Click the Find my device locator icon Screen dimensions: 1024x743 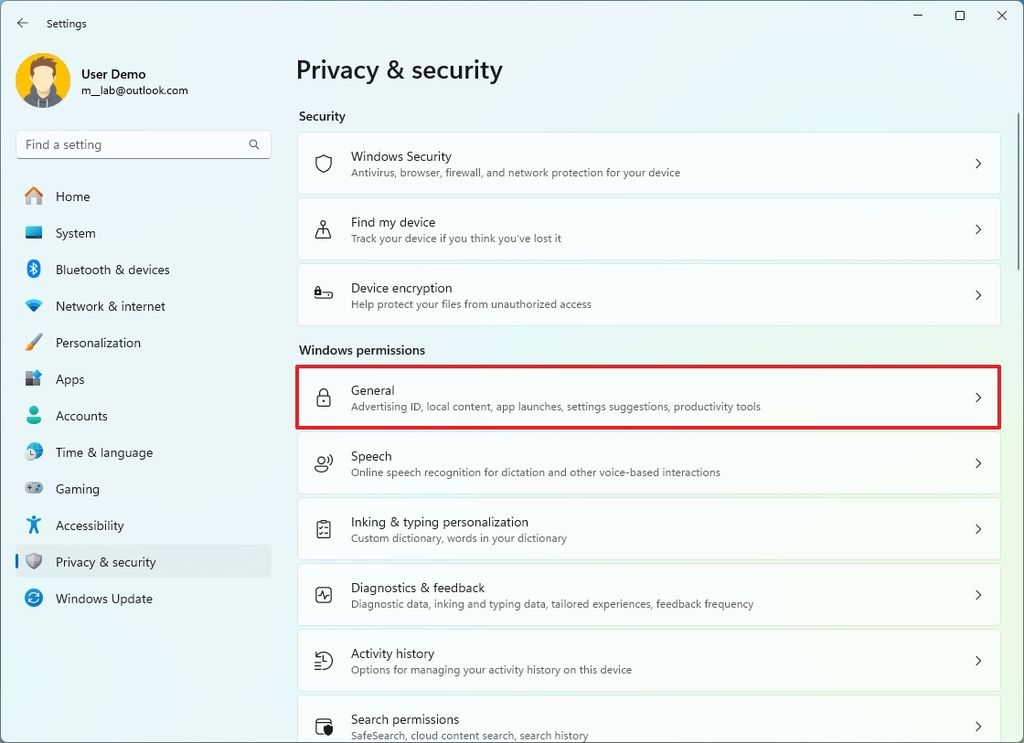[323, 229]
